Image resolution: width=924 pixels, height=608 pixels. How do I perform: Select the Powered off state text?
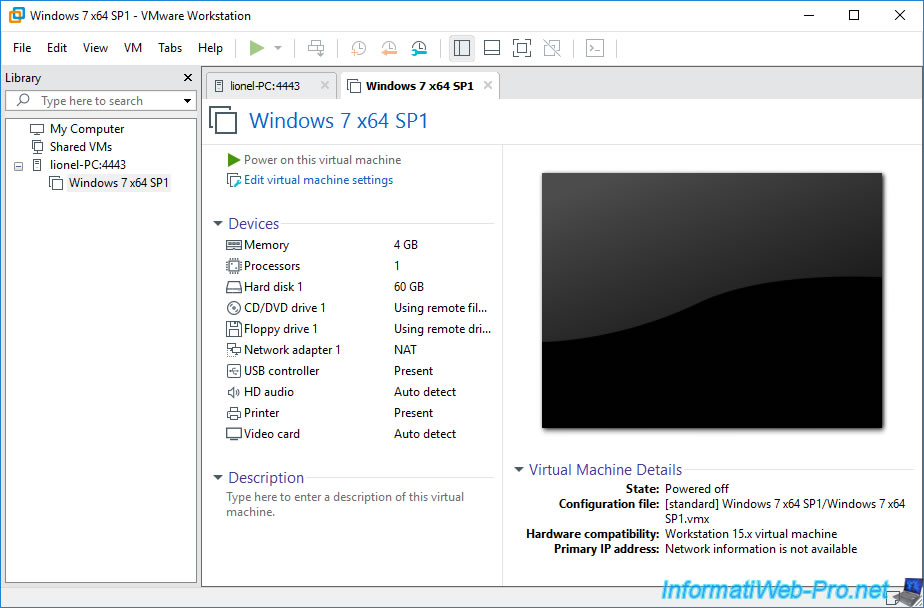tap(697, 489)
